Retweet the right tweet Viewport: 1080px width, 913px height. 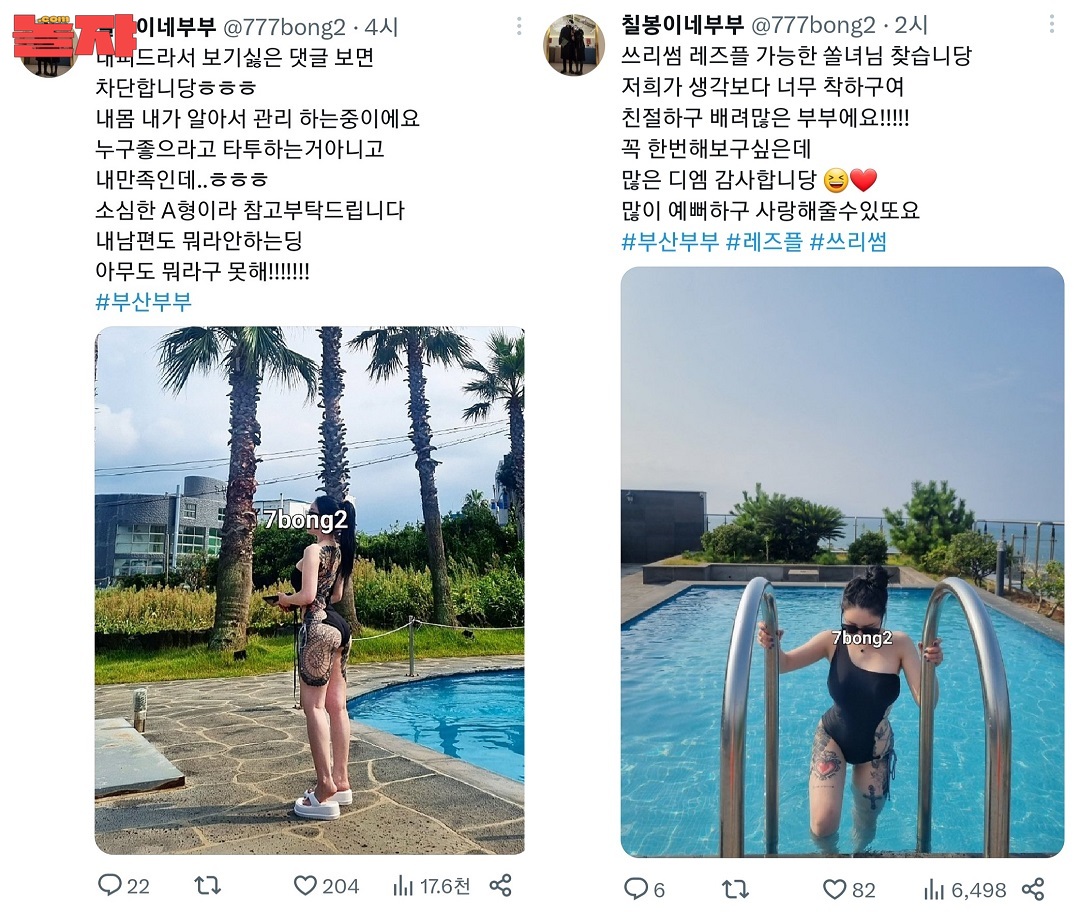coord(735,890)
